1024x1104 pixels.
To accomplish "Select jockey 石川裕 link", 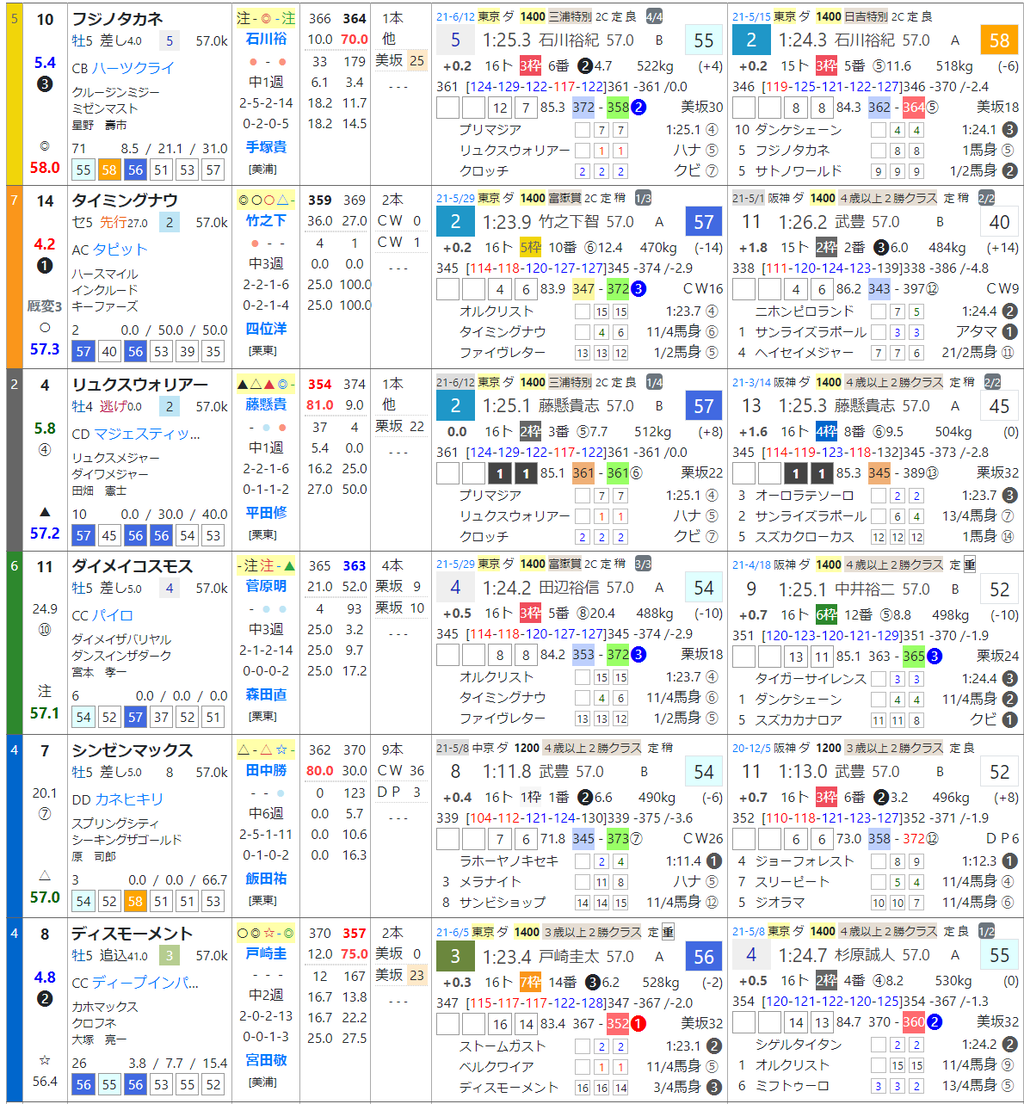I will [x=266, y=39].
